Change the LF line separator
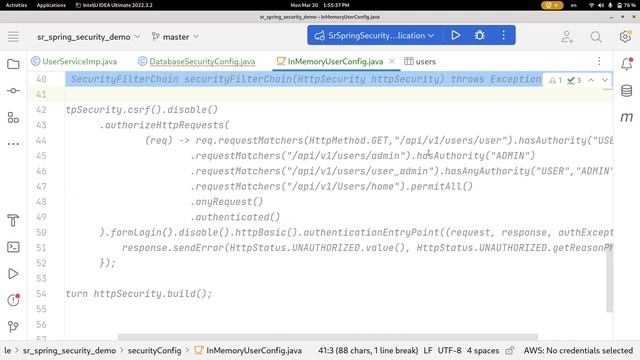The height and width of the screenshot is (360, 640). [428, 351]
